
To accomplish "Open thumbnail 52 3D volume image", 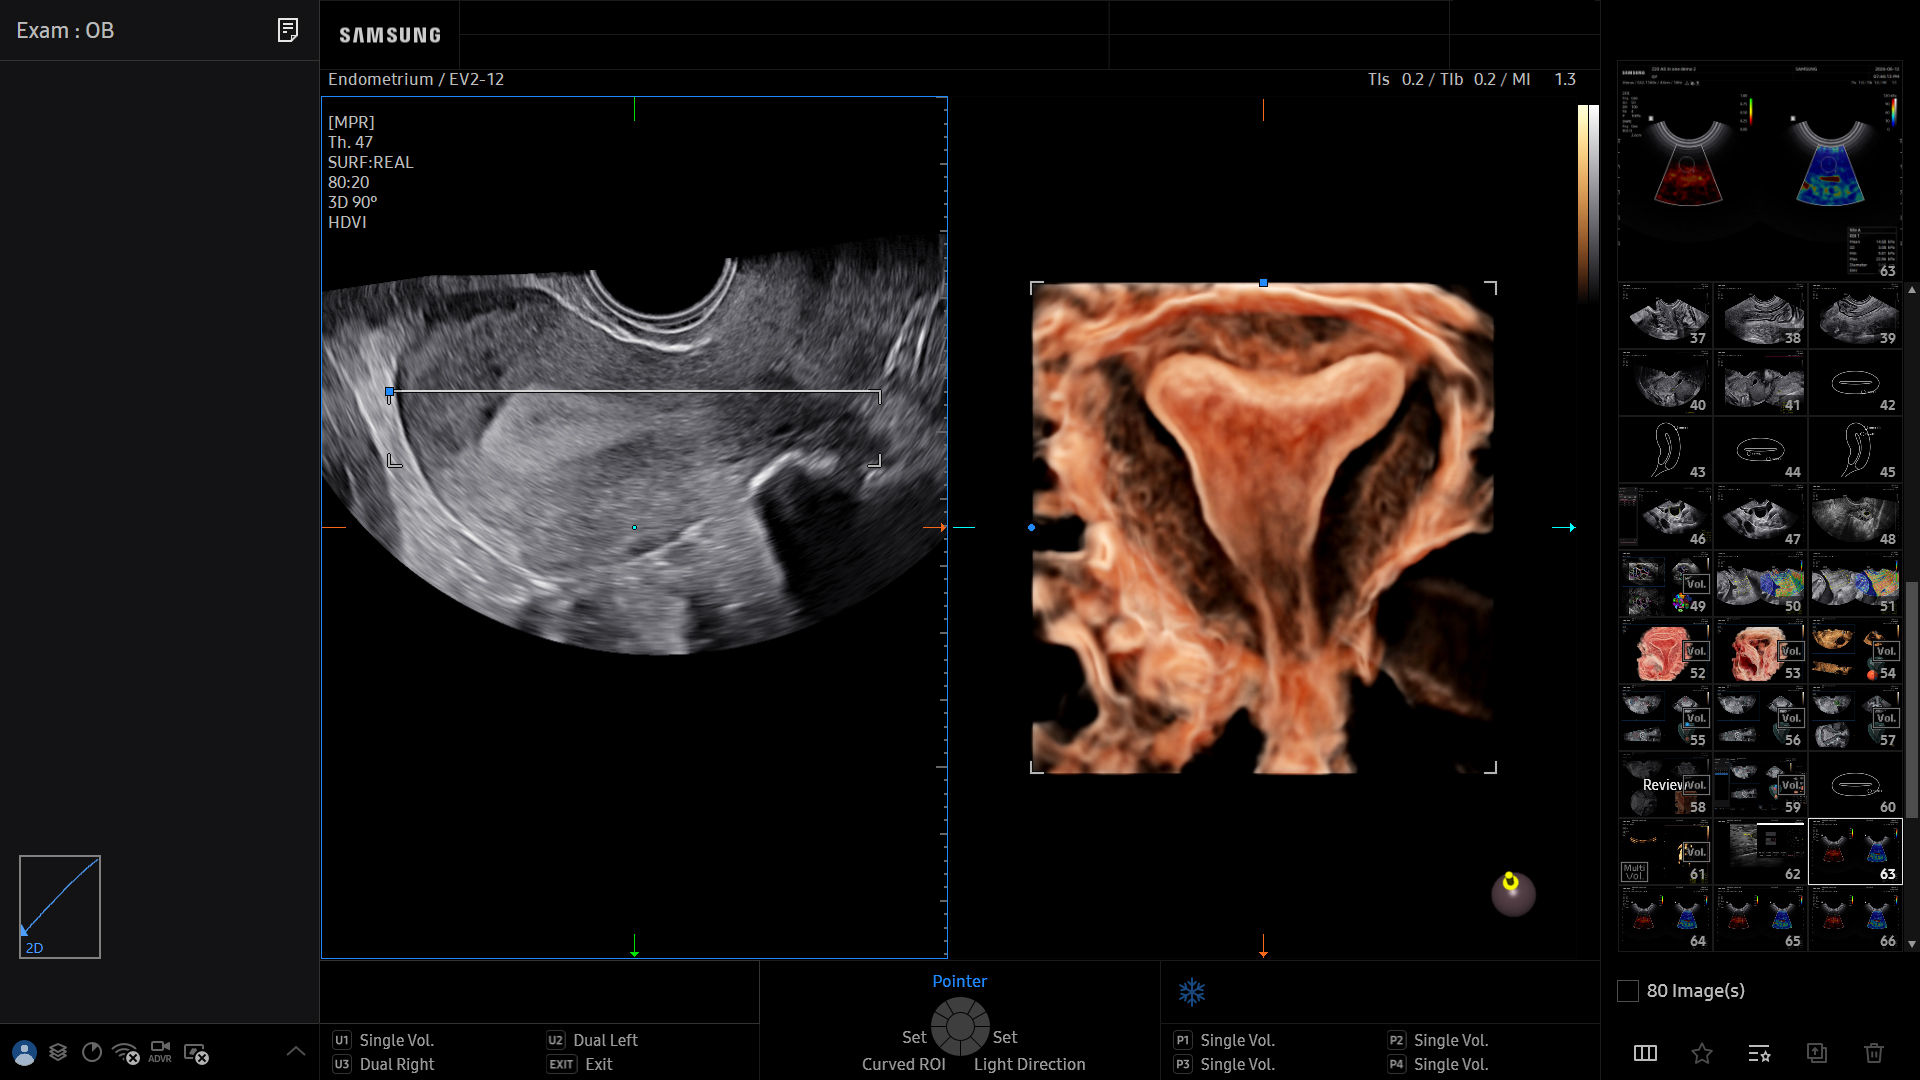I will [x=1665, y=651].
